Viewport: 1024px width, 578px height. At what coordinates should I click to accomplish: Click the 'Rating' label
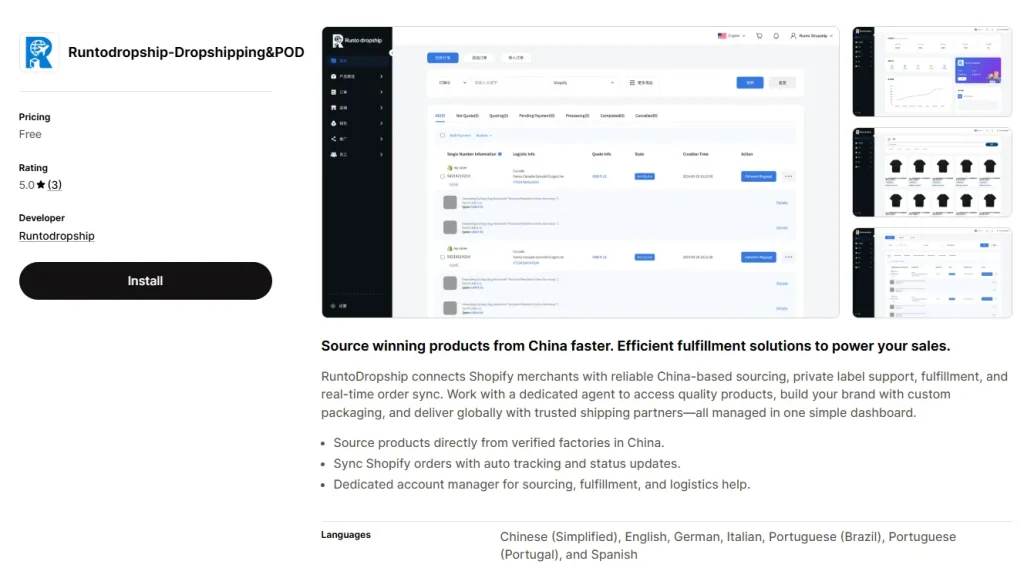coord(33,168)
